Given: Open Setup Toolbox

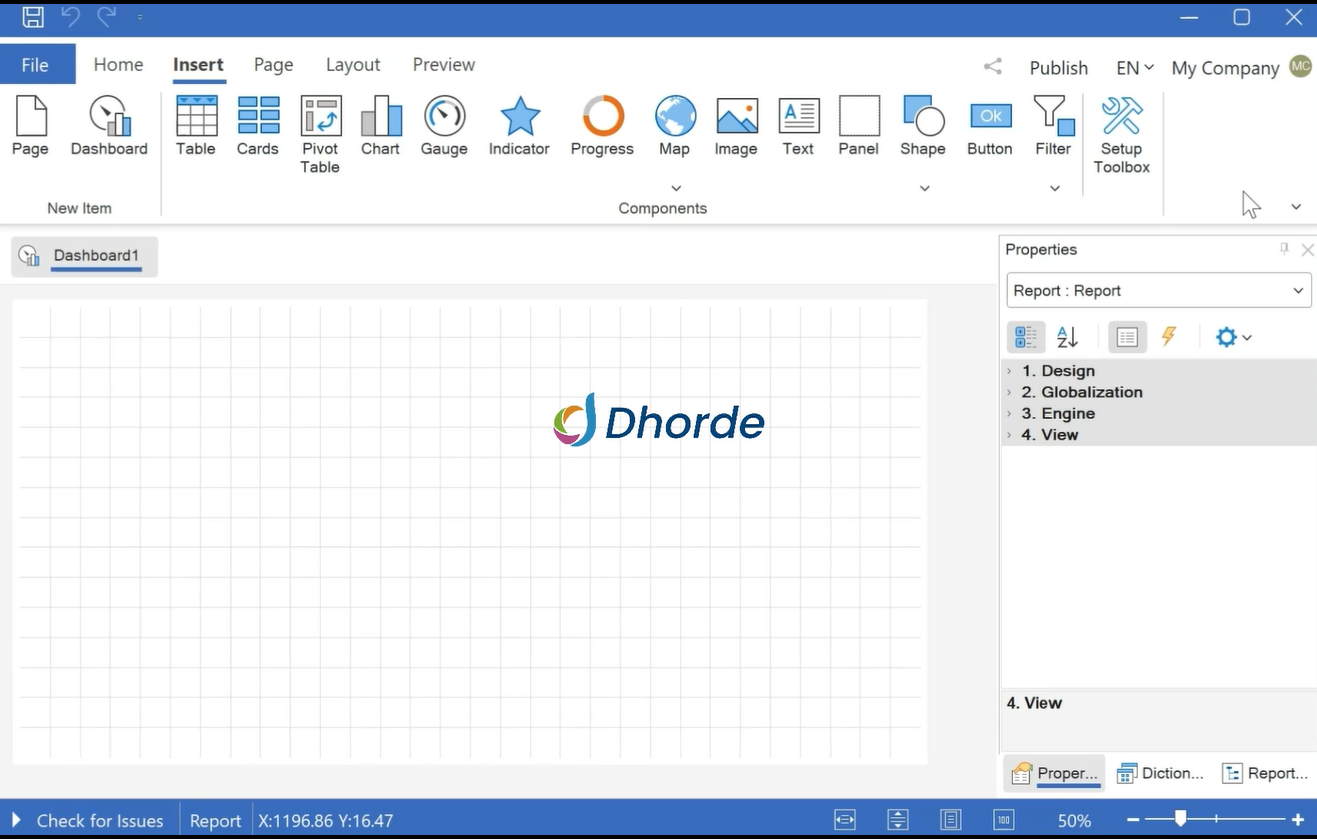Looking at the screenshot, I should (x=1121, y=135).
